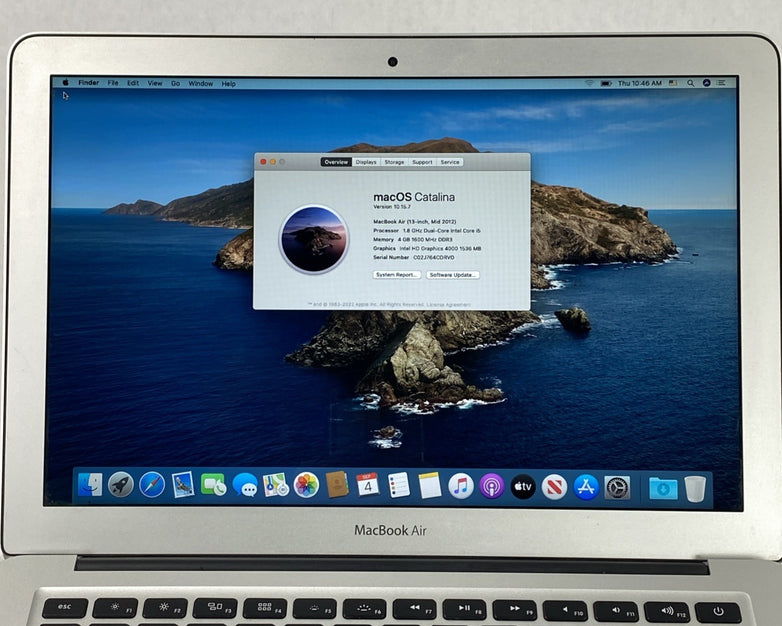Click the Thu 10:46 AM clock

point(639,83)
